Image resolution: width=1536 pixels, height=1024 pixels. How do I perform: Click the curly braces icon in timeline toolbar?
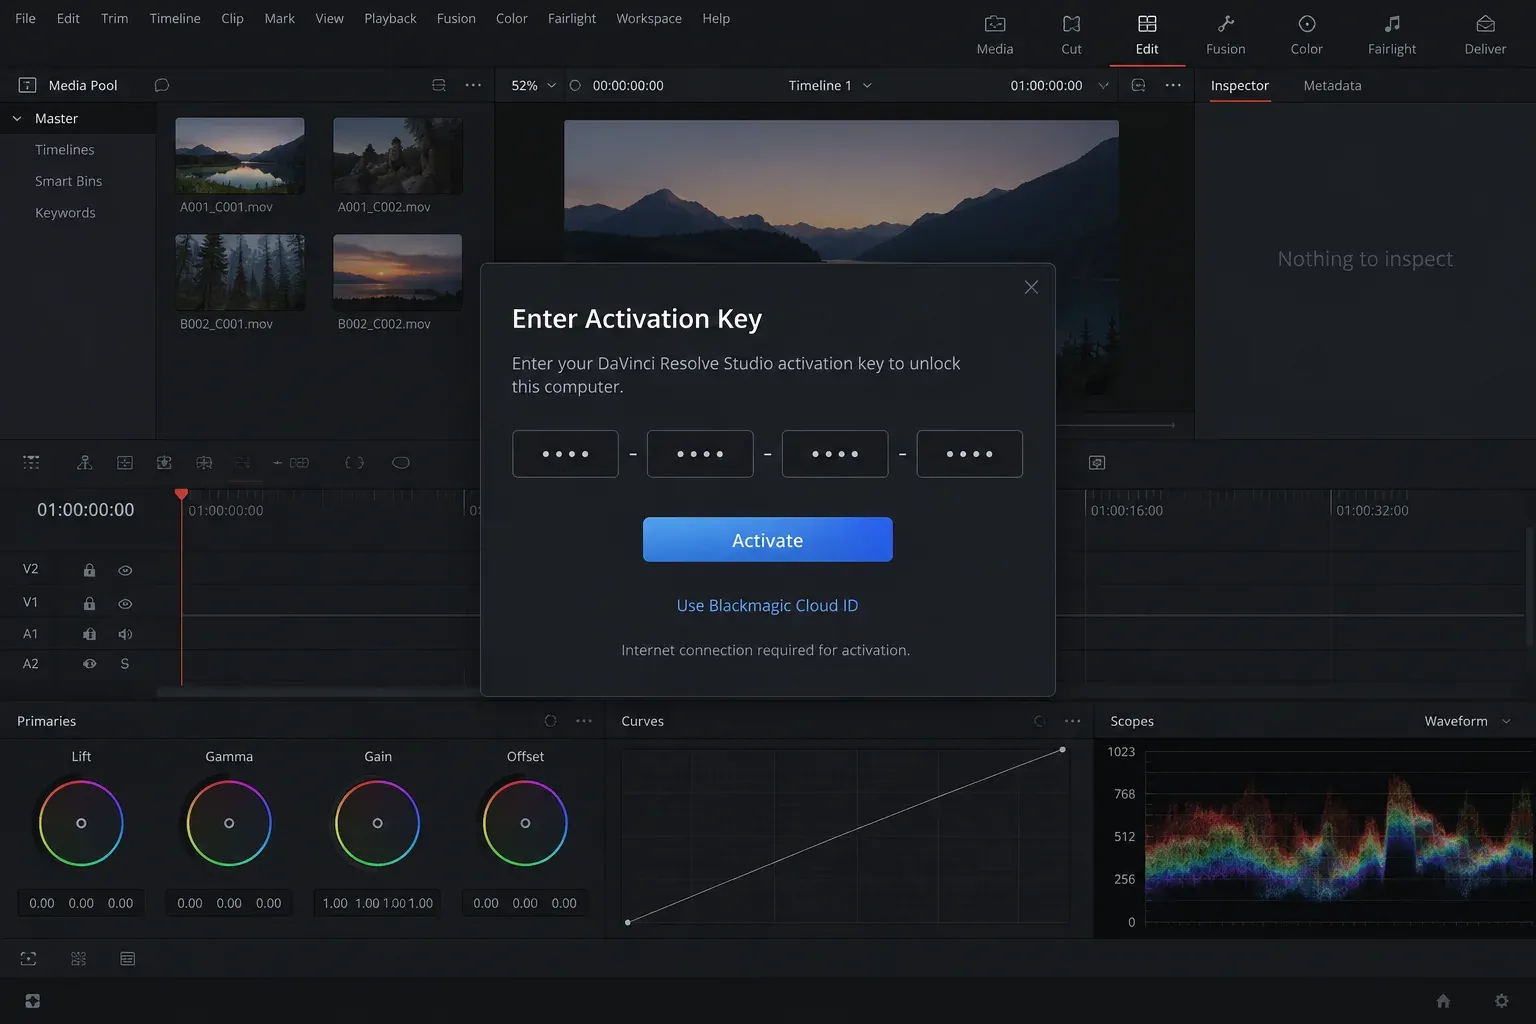pos(354,462)
